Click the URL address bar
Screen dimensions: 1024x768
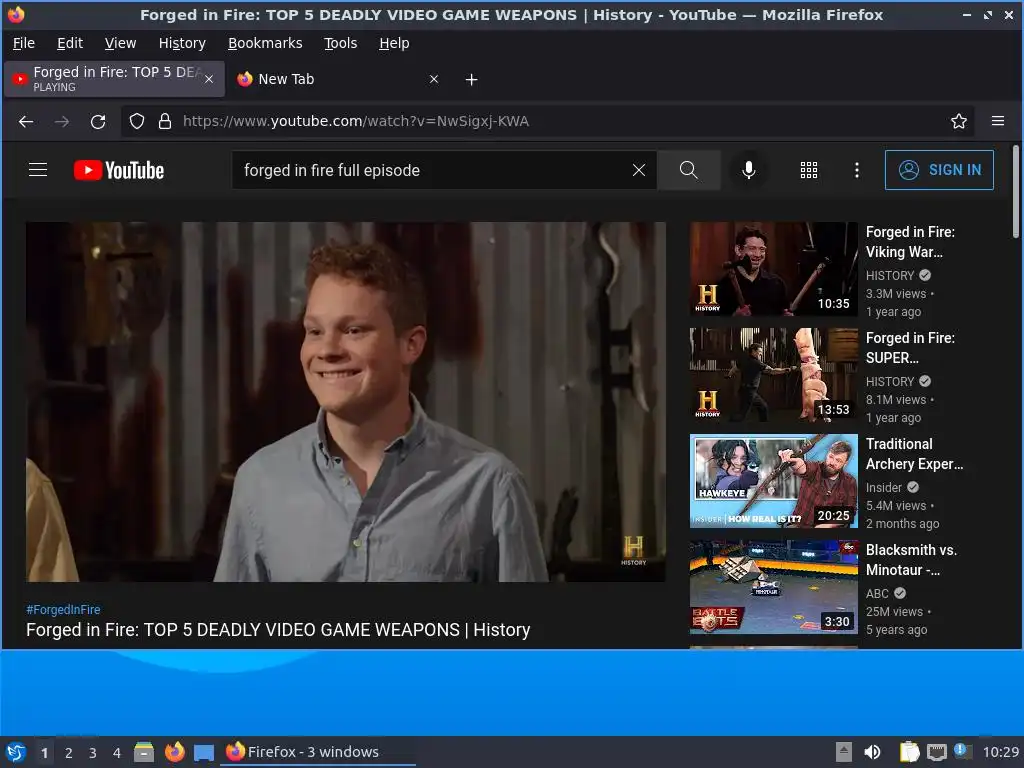[x=549, y=121]
